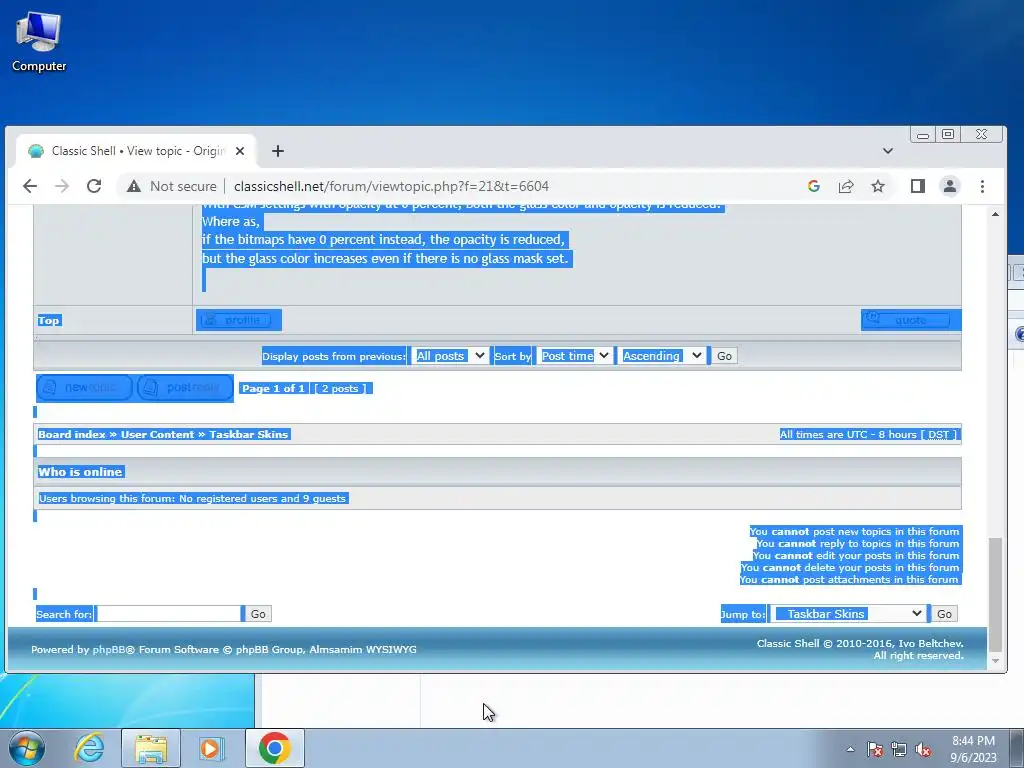Image resolution: width=1024 pixels, height=768 pixels.
Task: Click the Action Center flag icon
Action: [874, 749]
